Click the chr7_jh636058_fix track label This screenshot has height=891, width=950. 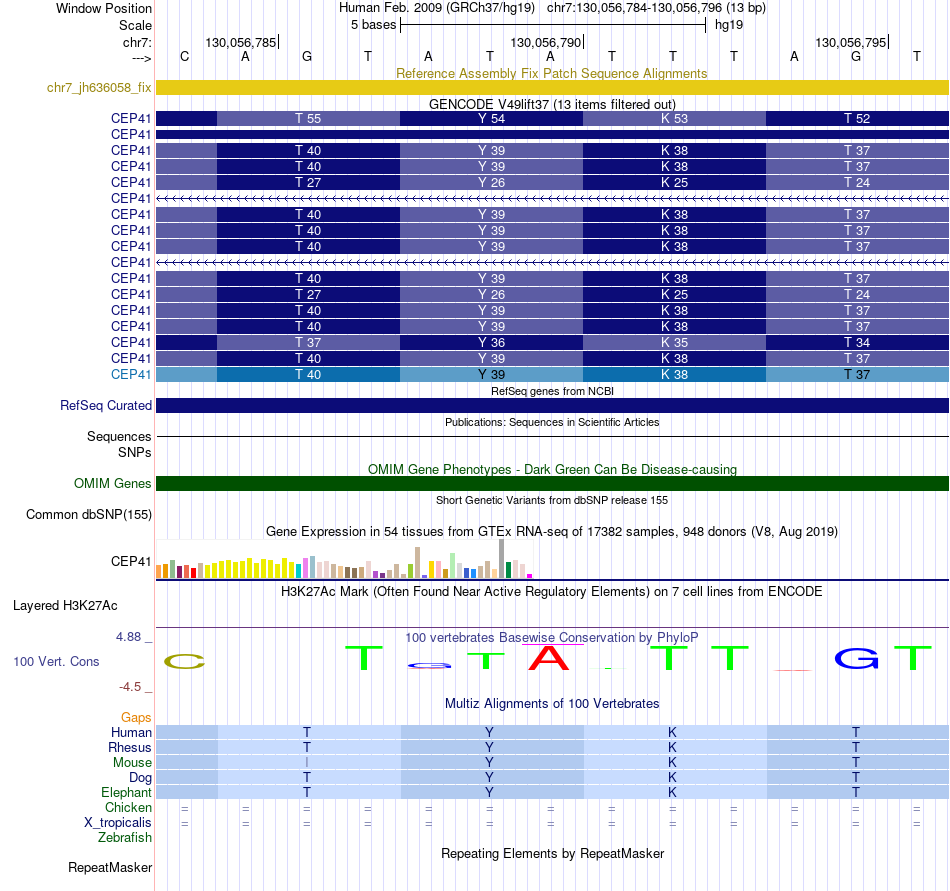click(99, 88)
